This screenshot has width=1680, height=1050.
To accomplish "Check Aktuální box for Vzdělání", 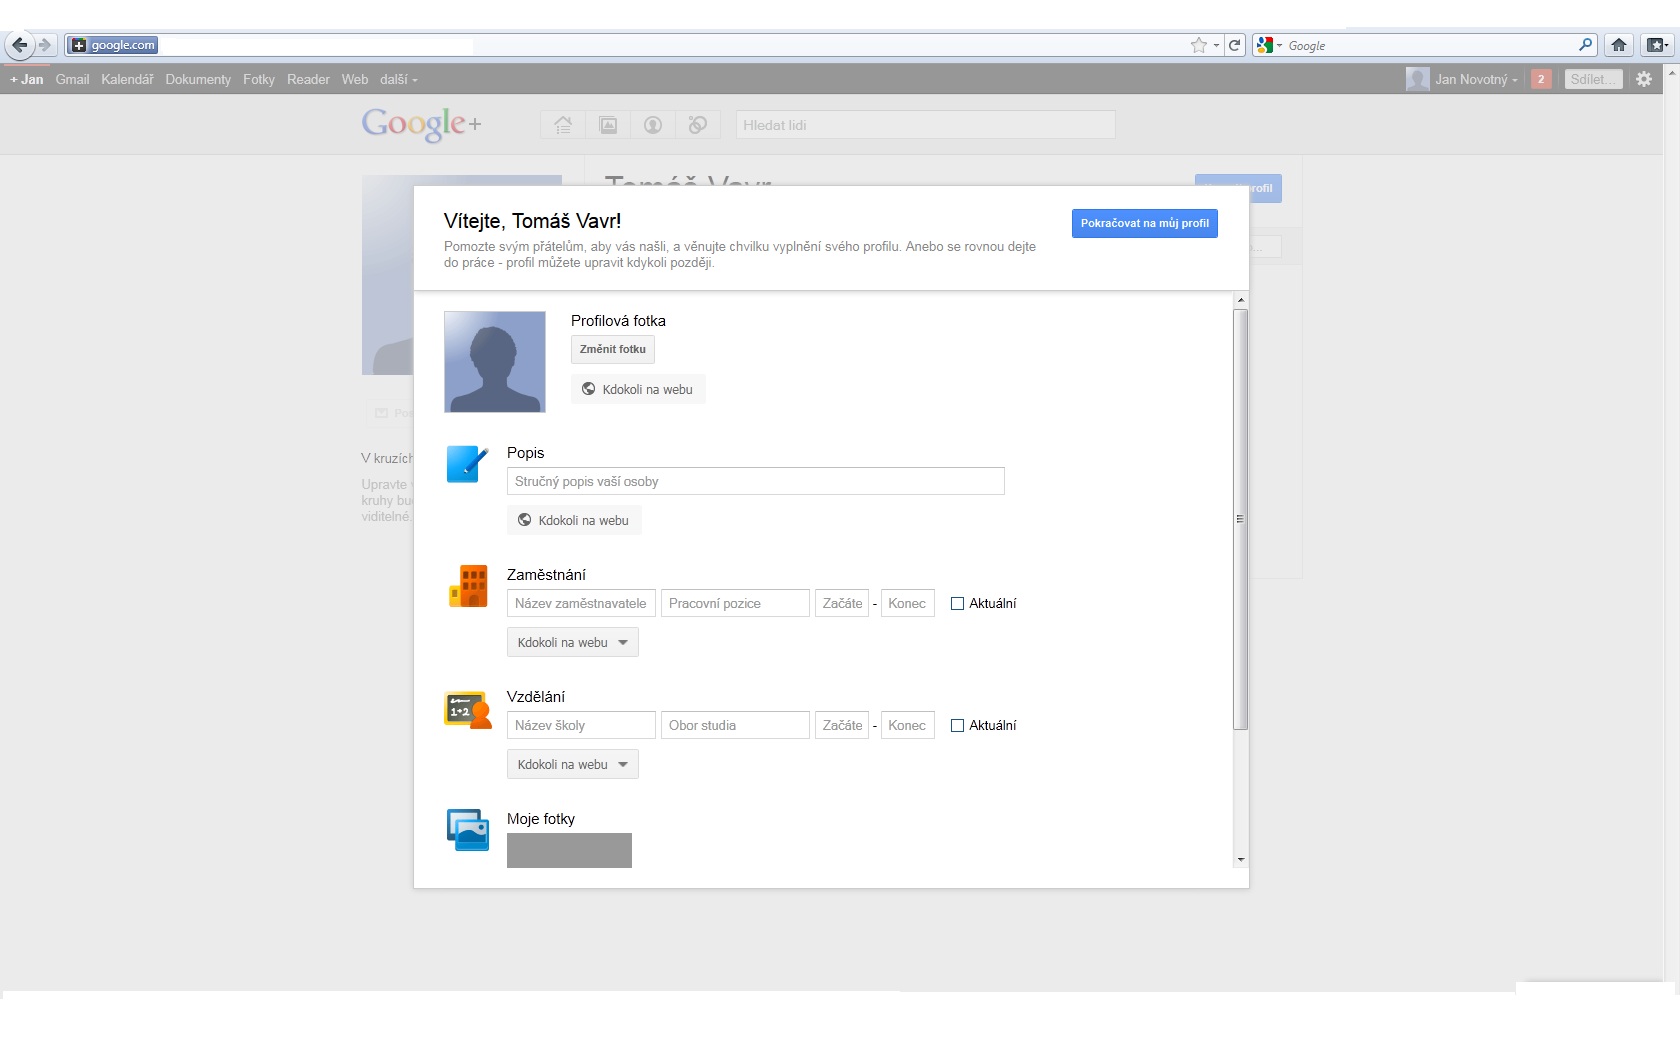I will click(x=957, y=726).
